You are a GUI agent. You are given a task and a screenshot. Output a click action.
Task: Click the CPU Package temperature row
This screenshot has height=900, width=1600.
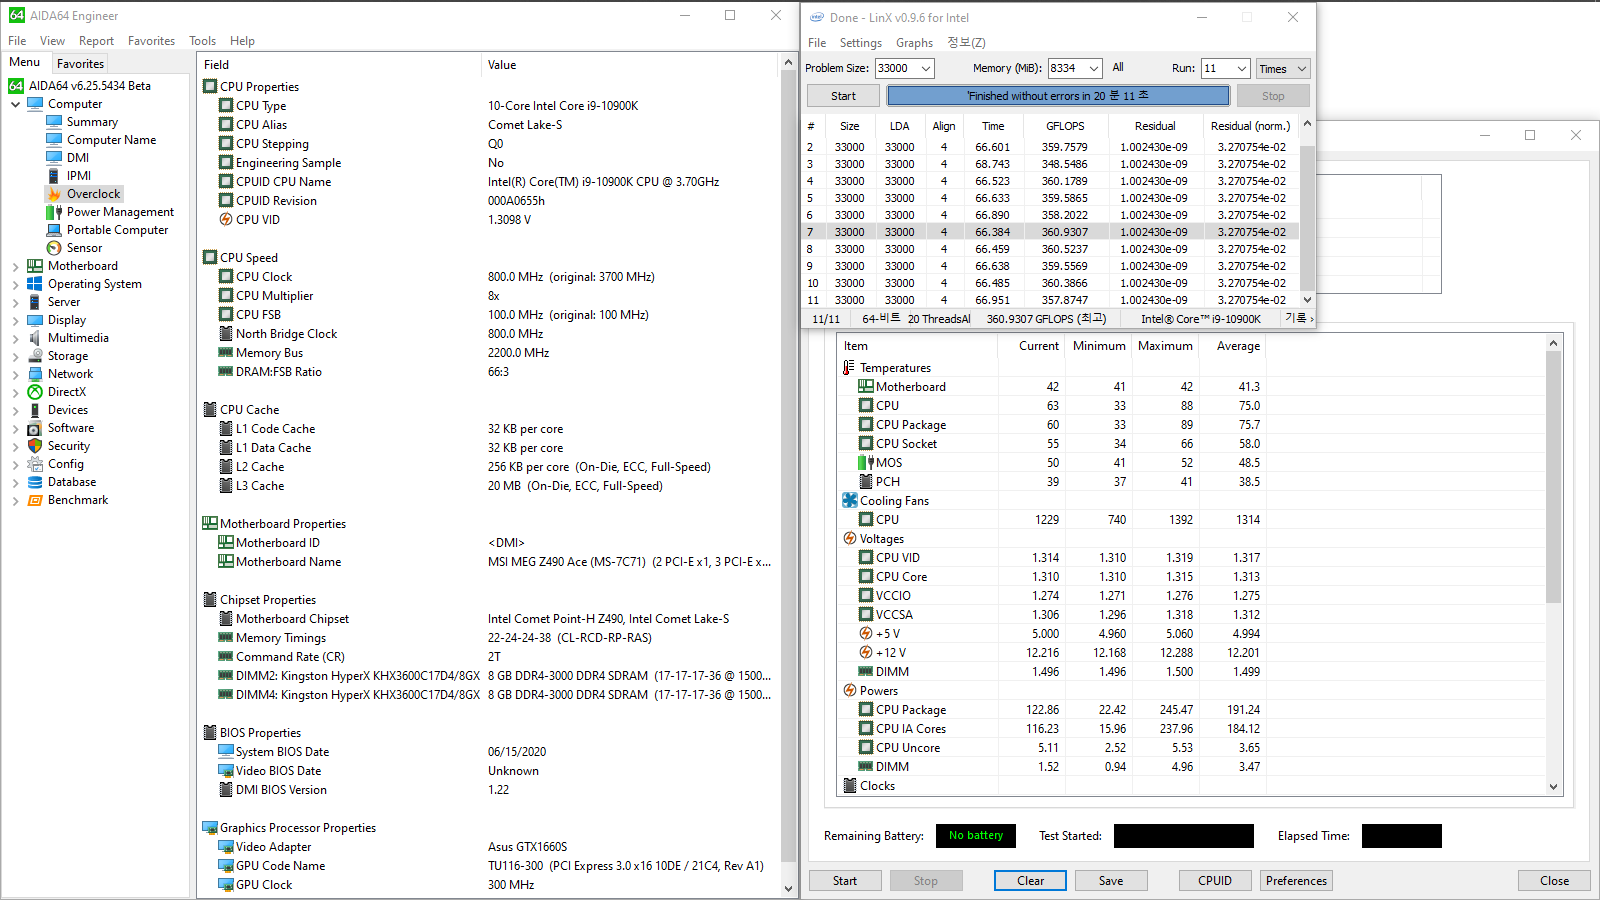pyautogui.click(x=1052, y=425)
